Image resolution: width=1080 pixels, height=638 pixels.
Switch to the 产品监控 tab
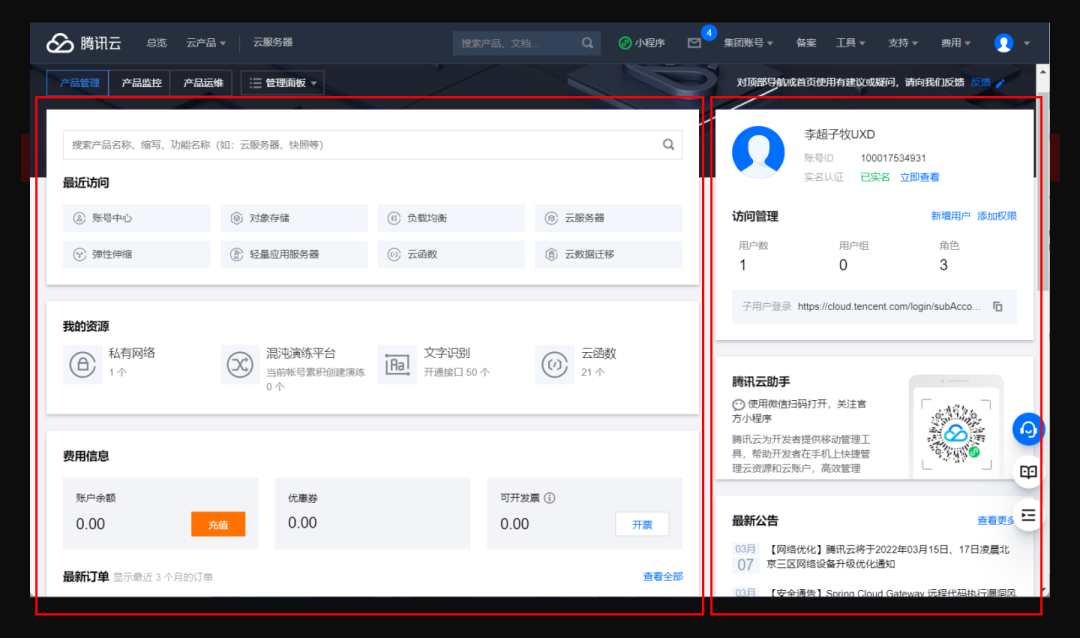[141, 83]
